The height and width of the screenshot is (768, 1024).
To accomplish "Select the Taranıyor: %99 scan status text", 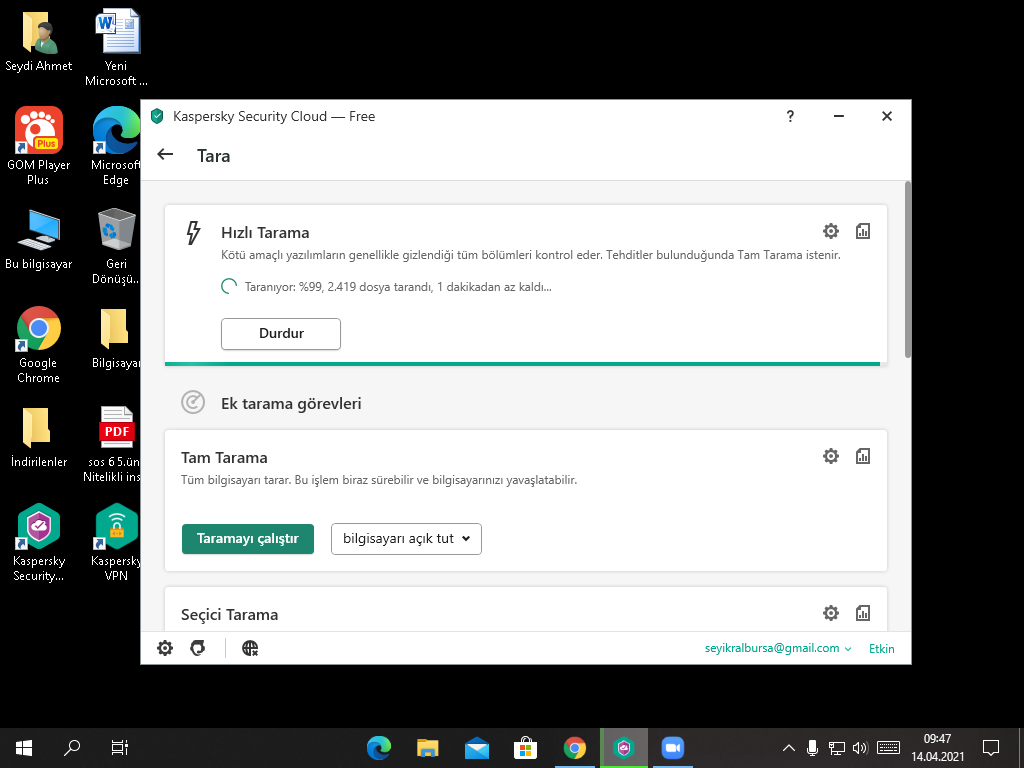I will pyautogui.click(x=398, y=287).
